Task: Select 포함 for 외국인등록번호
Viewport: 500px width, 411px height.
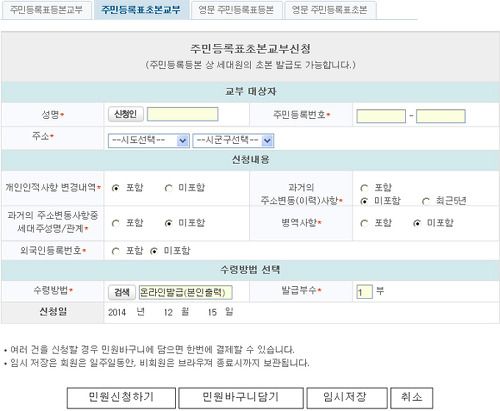Action: click(116, 251)
